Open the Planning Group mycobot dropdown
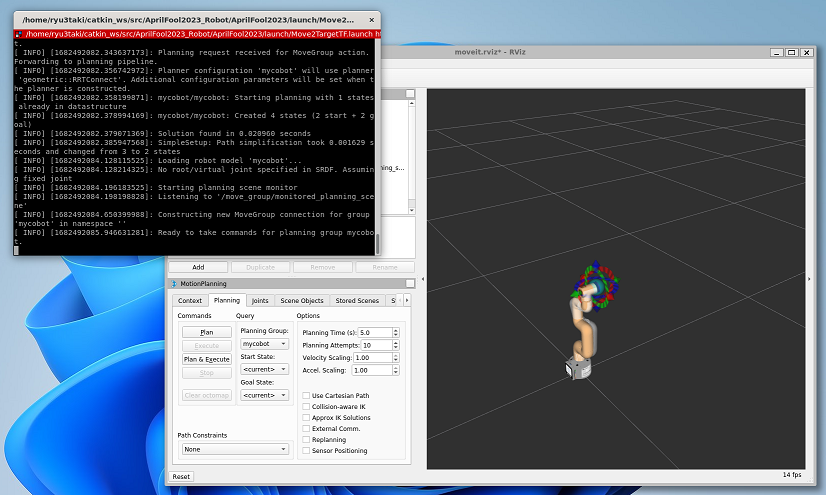The width and height of the screenshot is (826, 495). pyautogui.click(x=264, y=344)
